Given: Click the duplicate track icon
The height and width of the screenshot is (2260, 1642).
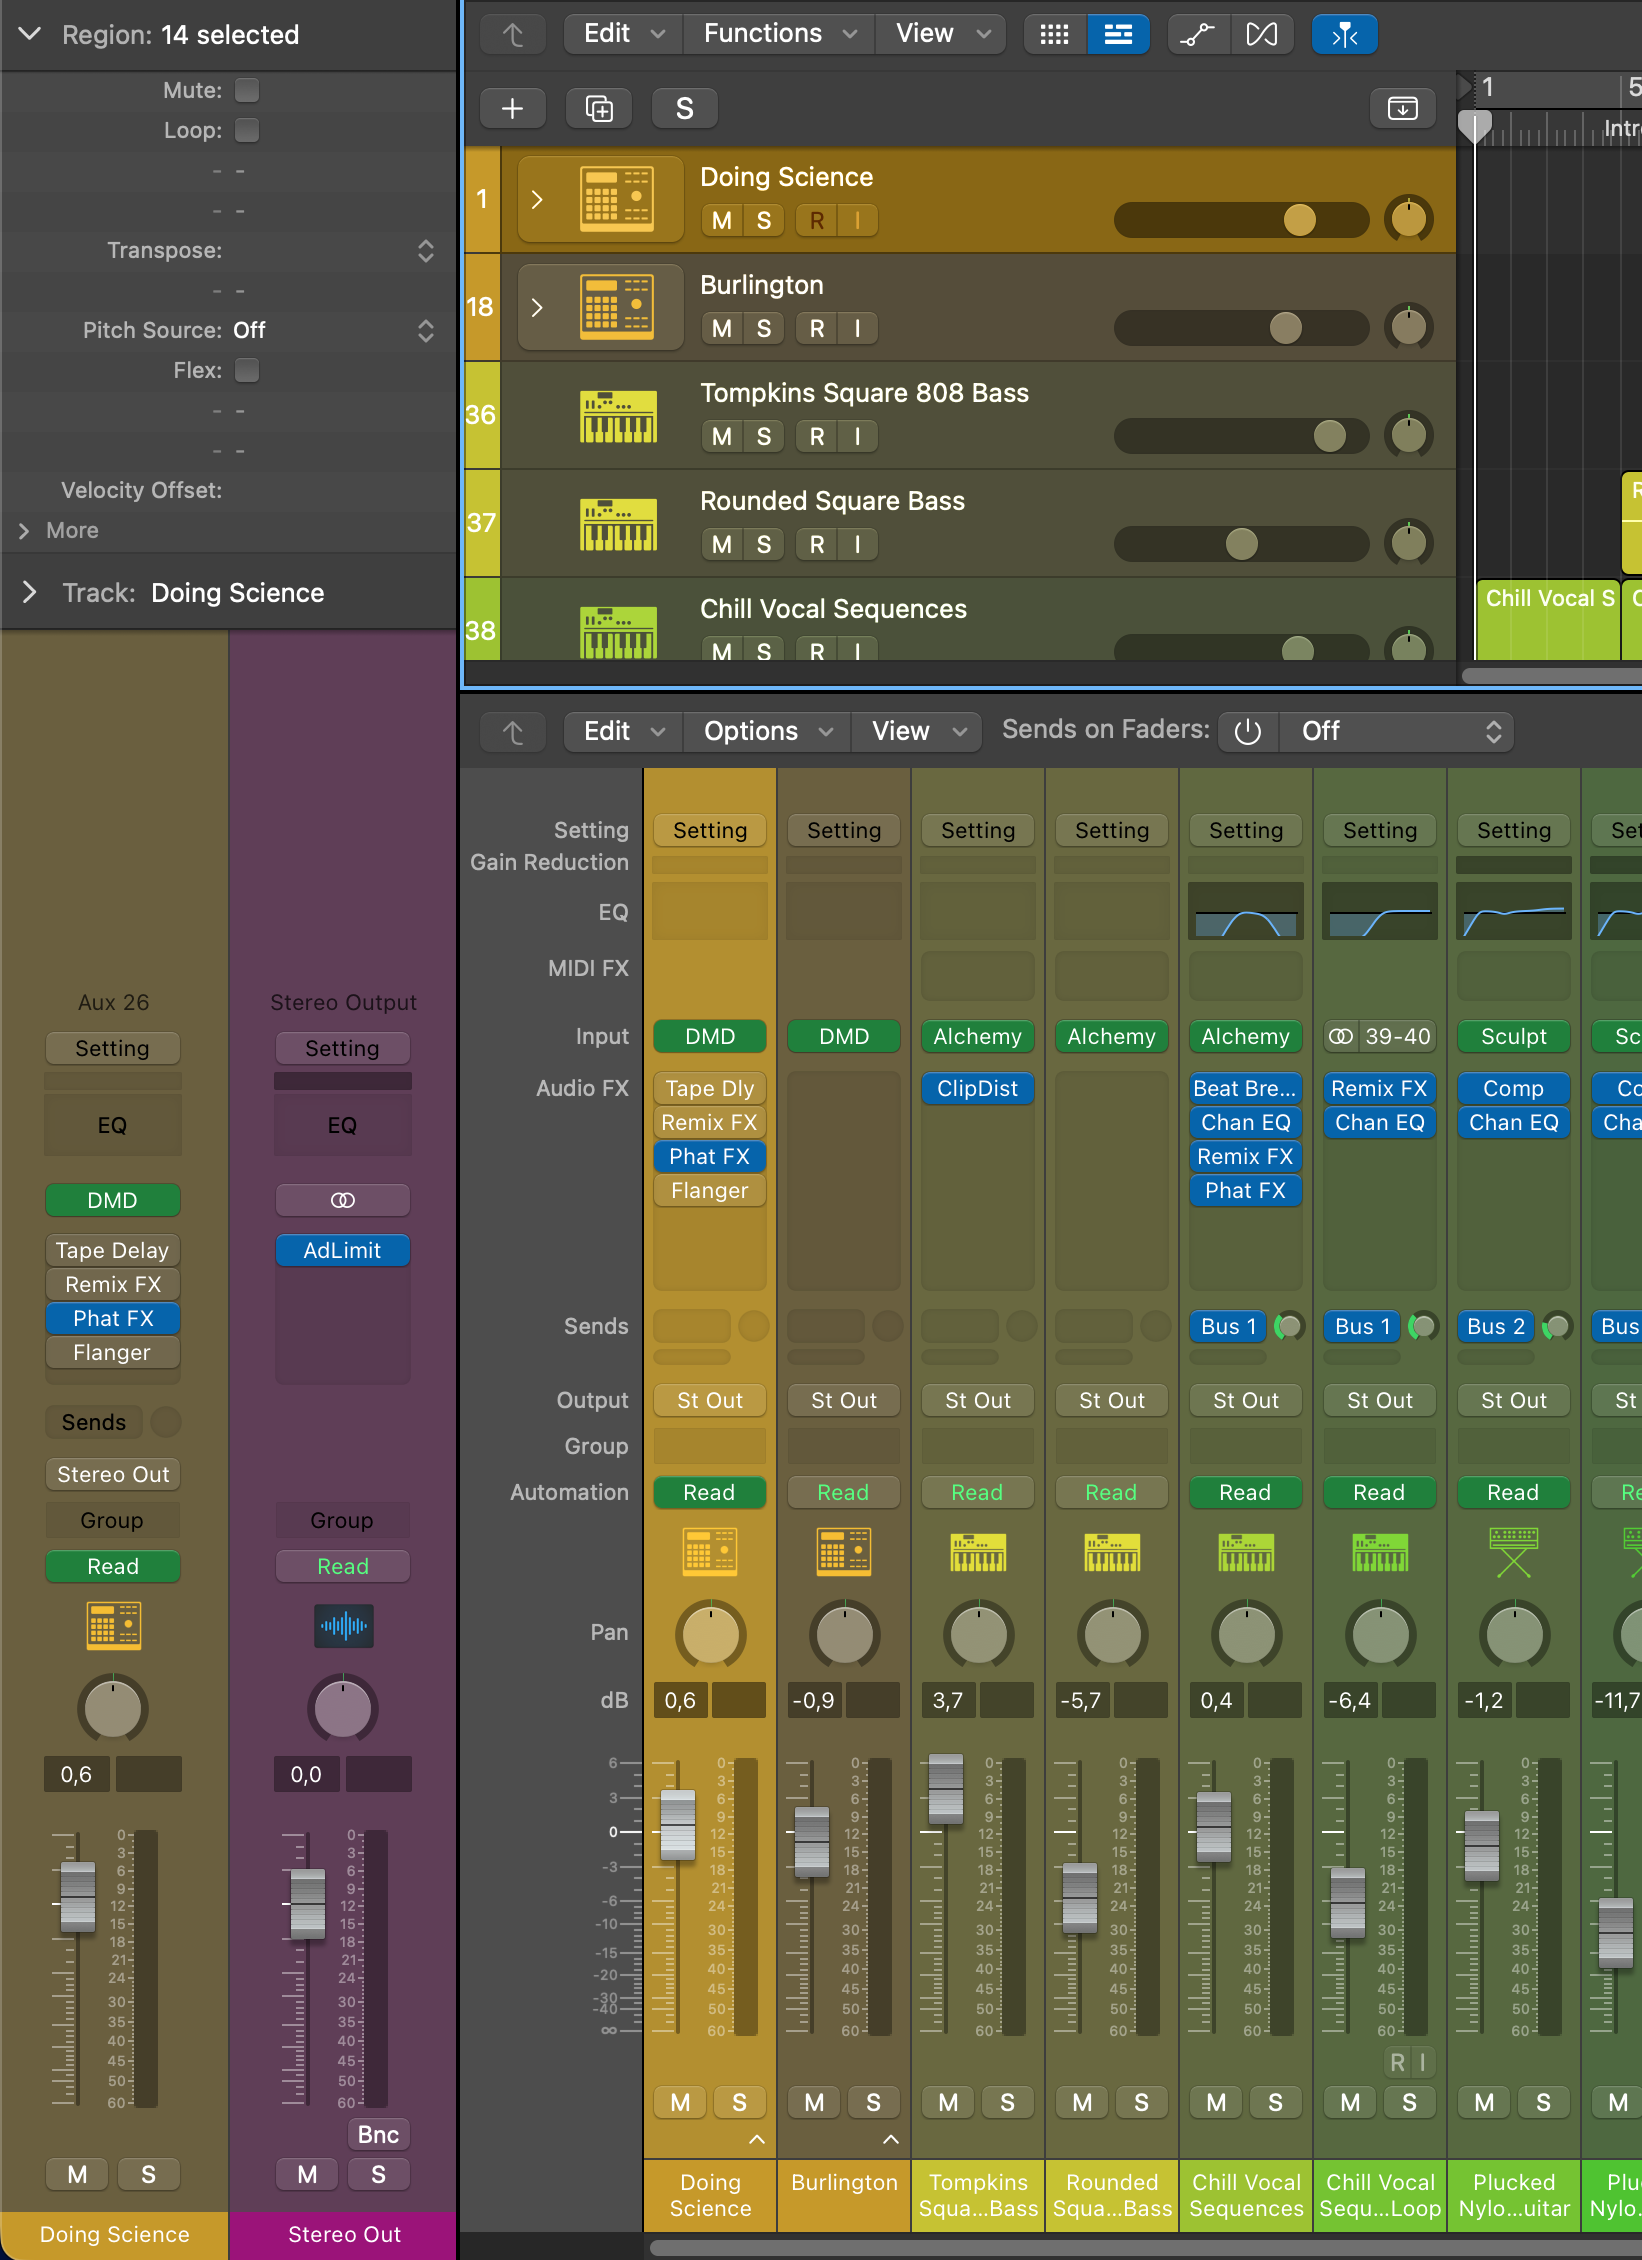Looking at the screenshot, I should 598,108.
